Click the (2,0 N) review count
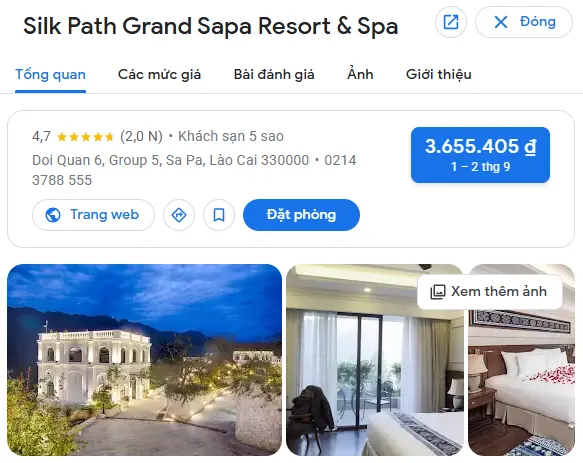 (141, 136)
